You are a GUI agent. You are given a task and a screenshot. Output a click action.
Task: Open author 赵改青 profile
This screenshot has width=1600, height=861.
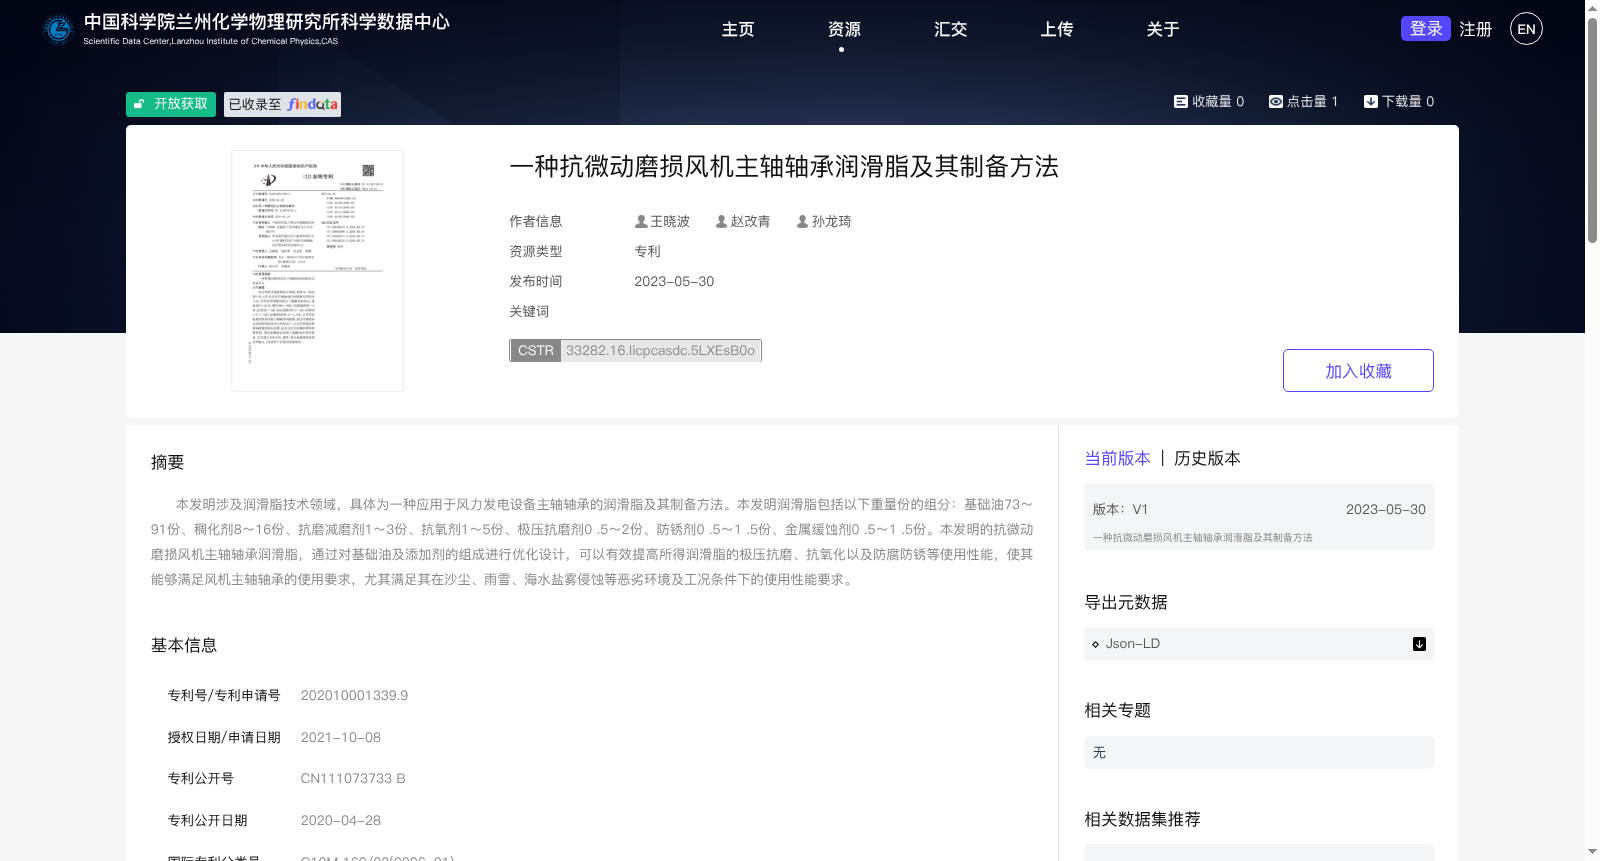click(750, 221)
